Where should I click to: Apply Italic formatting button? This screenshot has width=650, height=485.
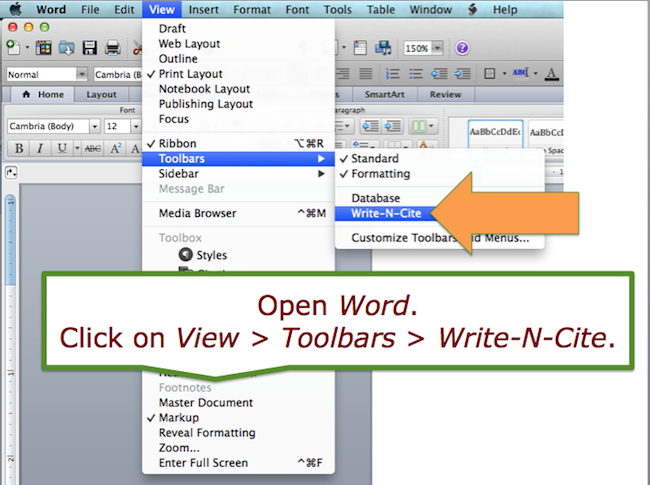pyautogui.click(x=40, y=148)
